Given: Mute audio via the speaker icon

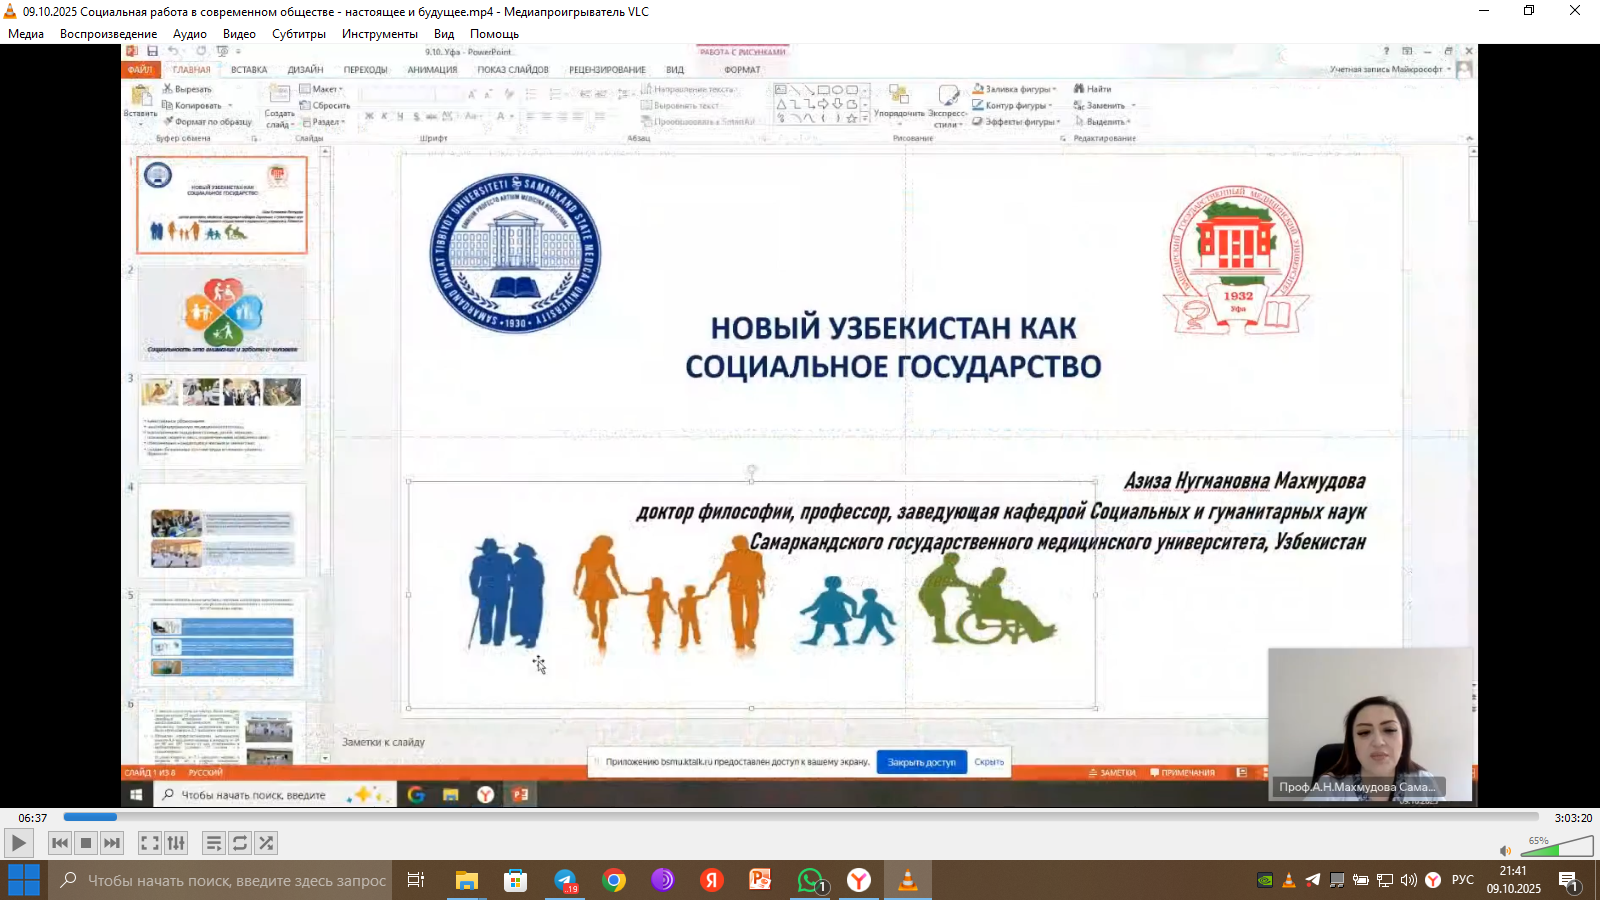Looking at the screenshot, I should (1505, 850).
